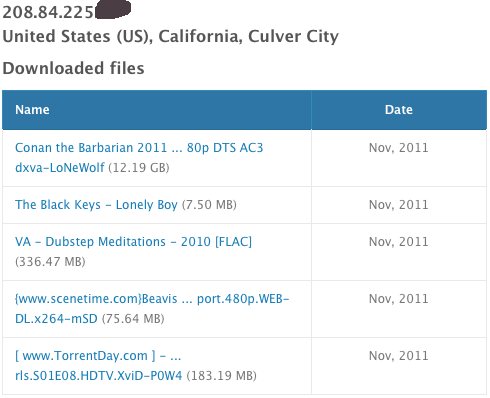
Task: Click the Culver City location text
Action: 293,36
